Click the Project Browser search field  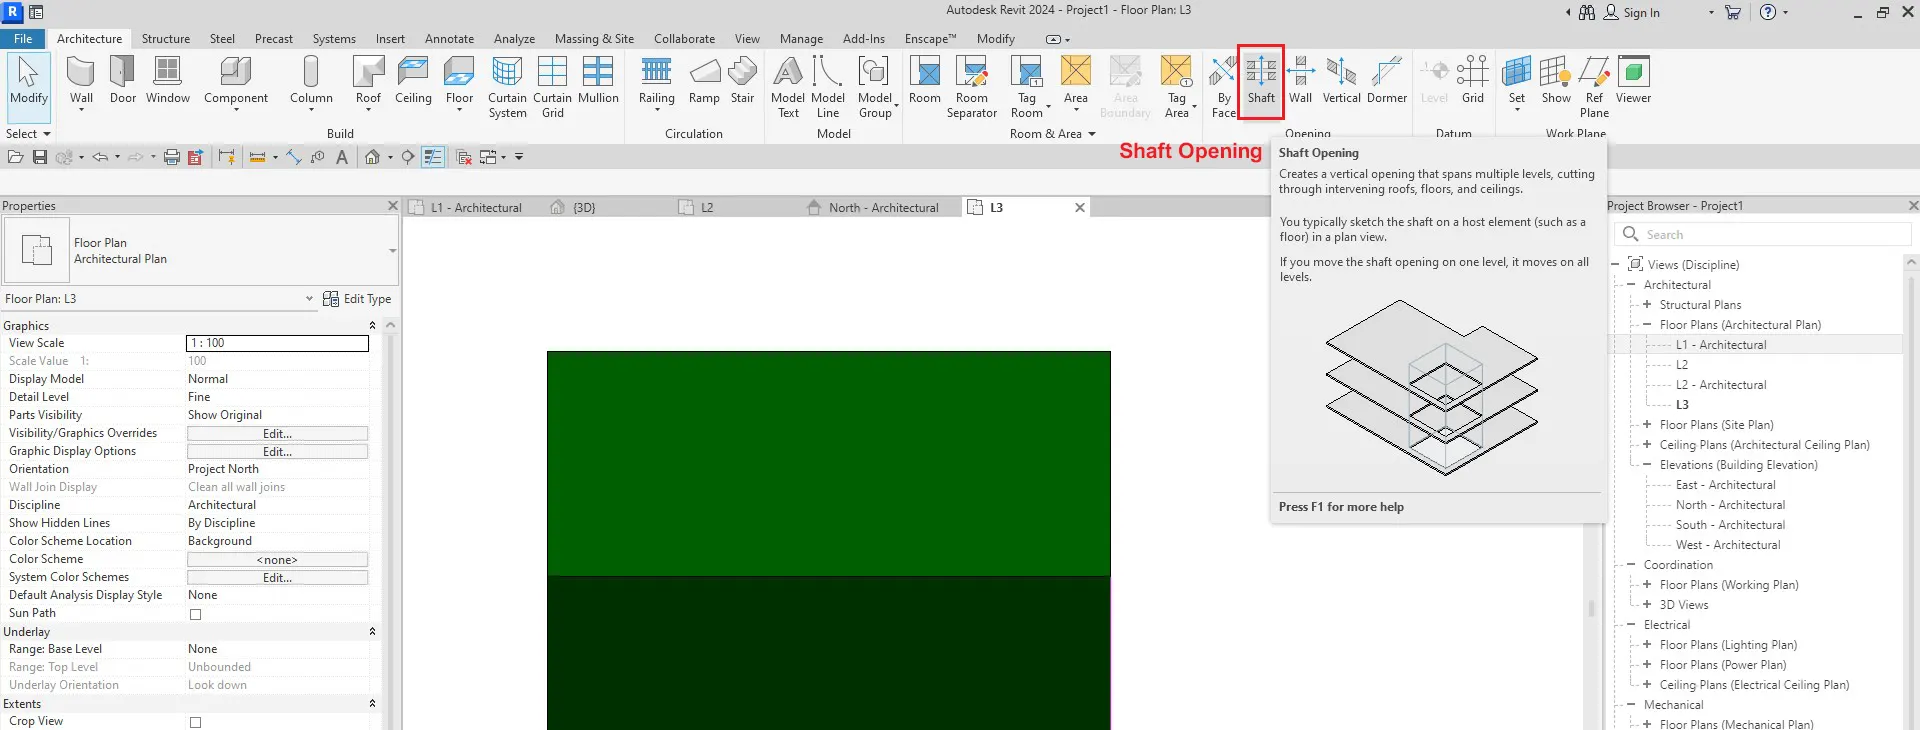click(x=1762, y=234)
